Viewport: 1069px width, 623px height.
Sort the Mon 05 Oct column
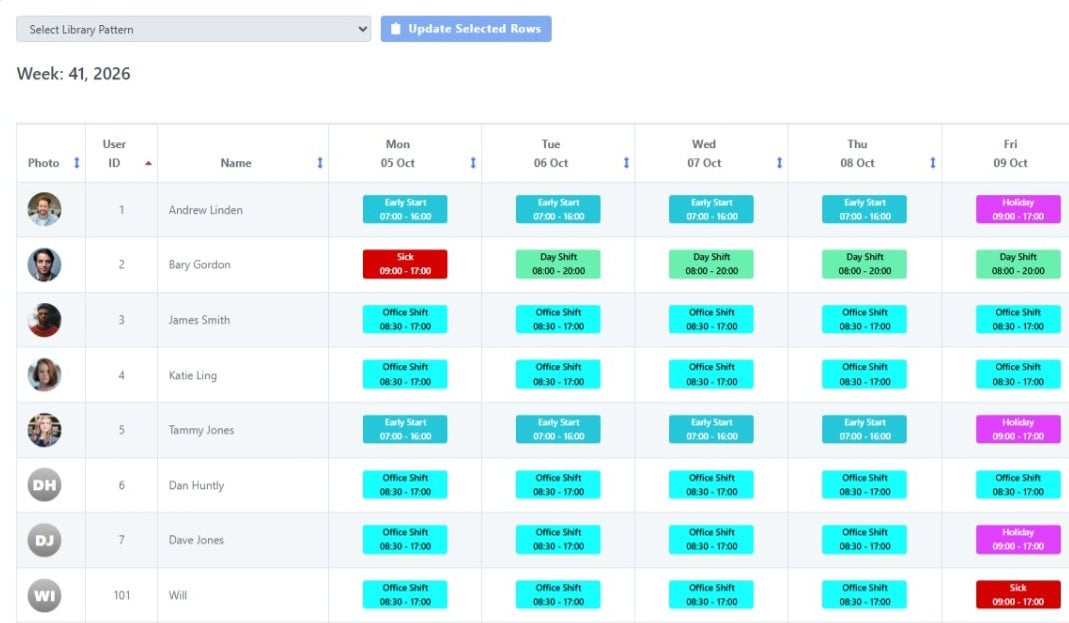click(x=473, y=163)
